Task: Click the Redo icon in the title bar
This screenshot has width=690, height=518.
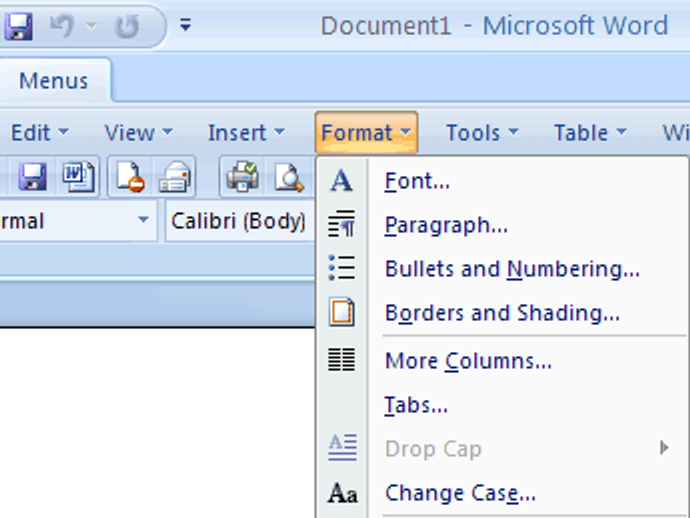Action: pyautogui.click(x=127, y=26)
